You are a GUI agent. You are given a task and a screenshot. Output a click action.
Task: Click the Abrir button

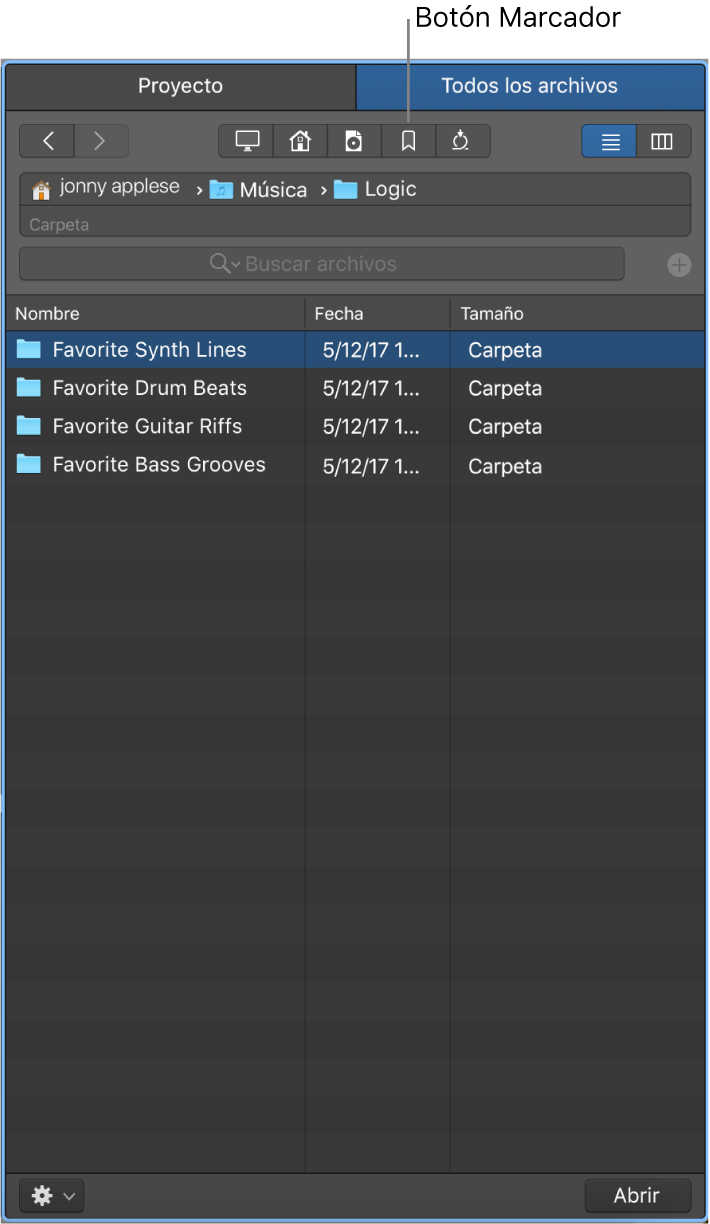click(x=637, y=1195)
